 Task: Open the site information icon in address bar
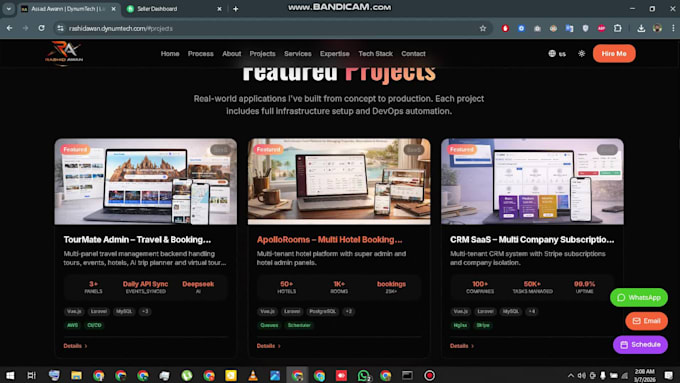coord(60,28)
